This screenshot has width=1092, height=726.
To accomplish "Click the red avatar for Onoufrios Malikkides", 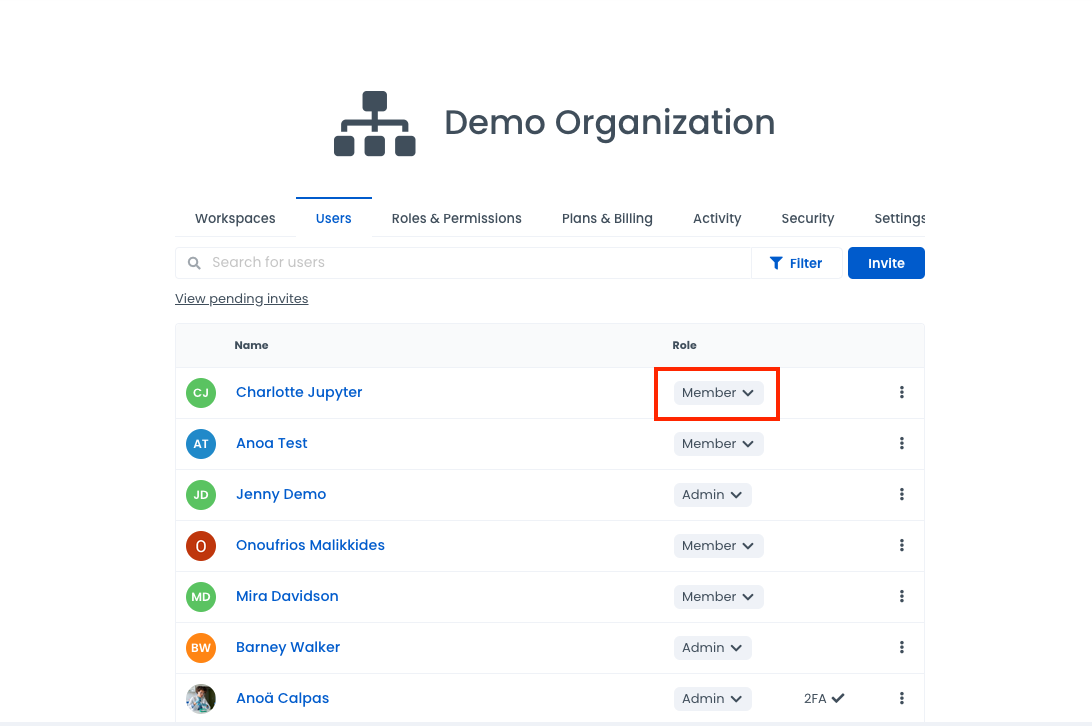I will pos(201,546).
